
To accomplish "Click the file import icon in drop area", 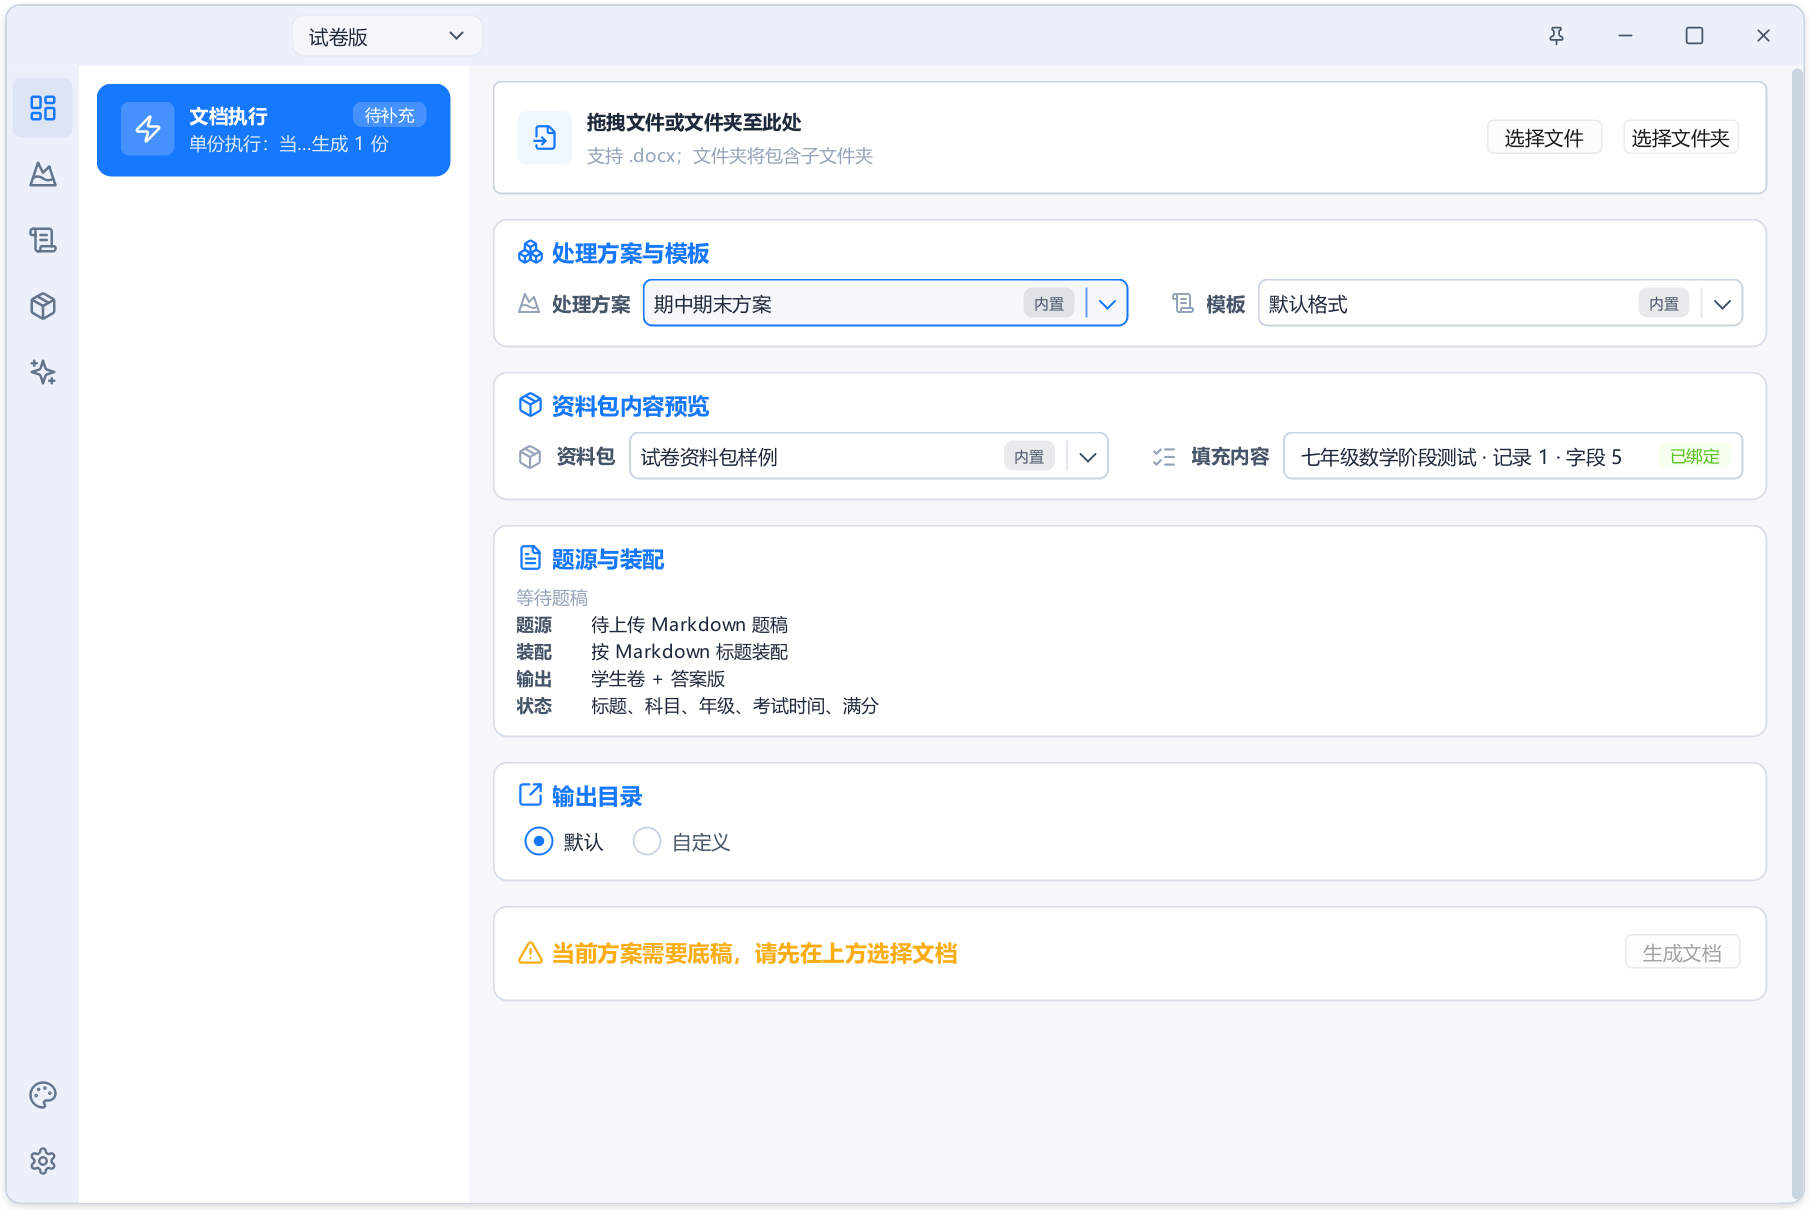I will point(545,138).
